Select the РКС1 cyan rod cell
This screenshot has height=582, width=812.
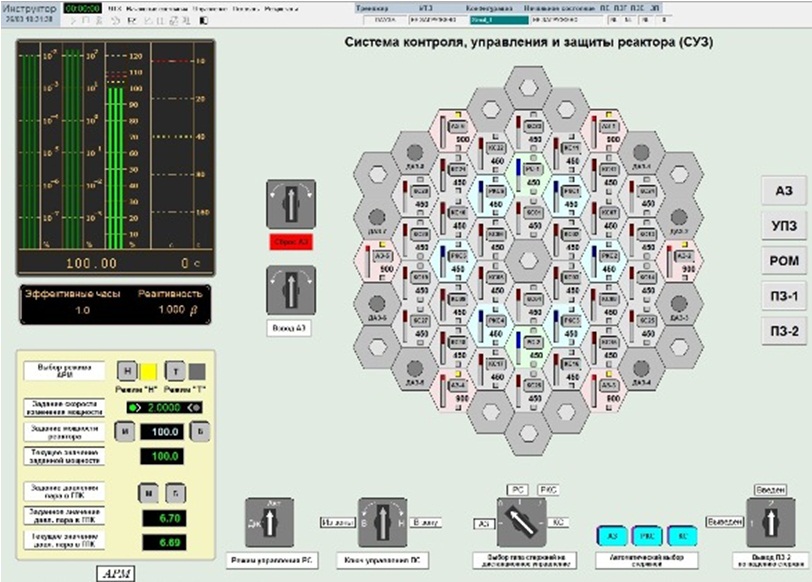566,196
